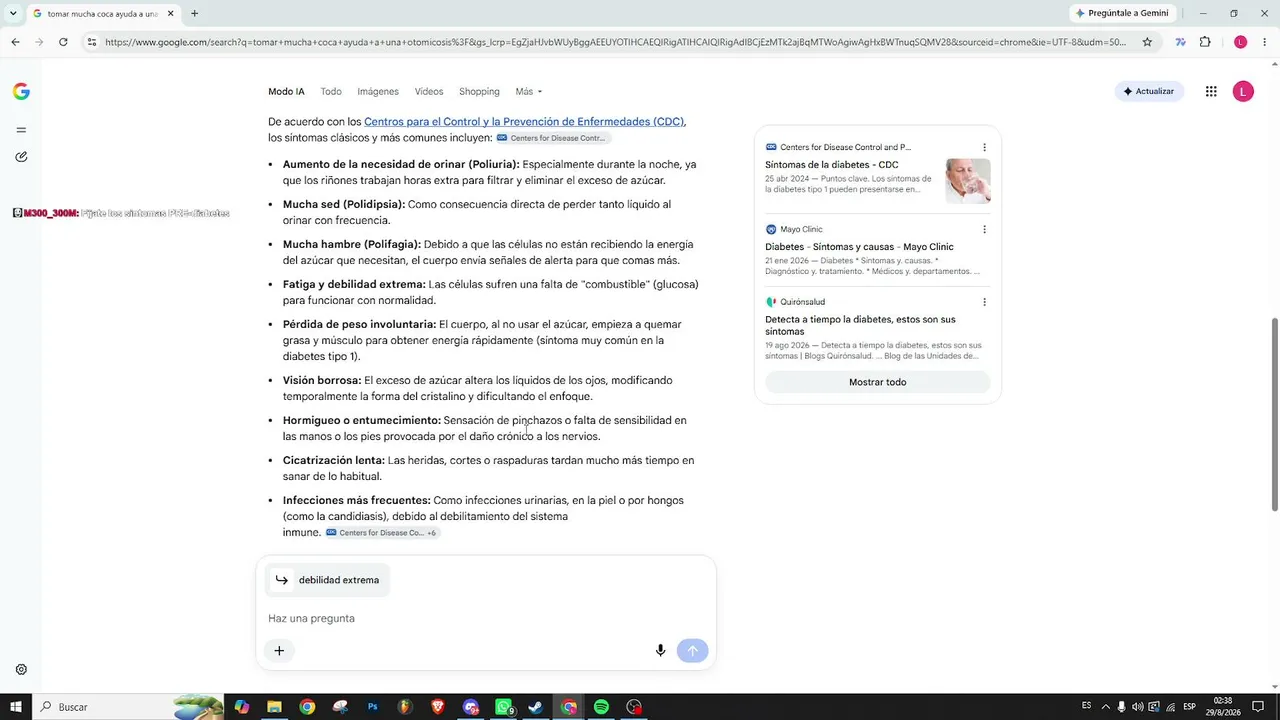Image resolution: width=1280 pixels, height=720 pixels.
Task: Open Copilot from the taskbar
Action: [x=242, y=707]
